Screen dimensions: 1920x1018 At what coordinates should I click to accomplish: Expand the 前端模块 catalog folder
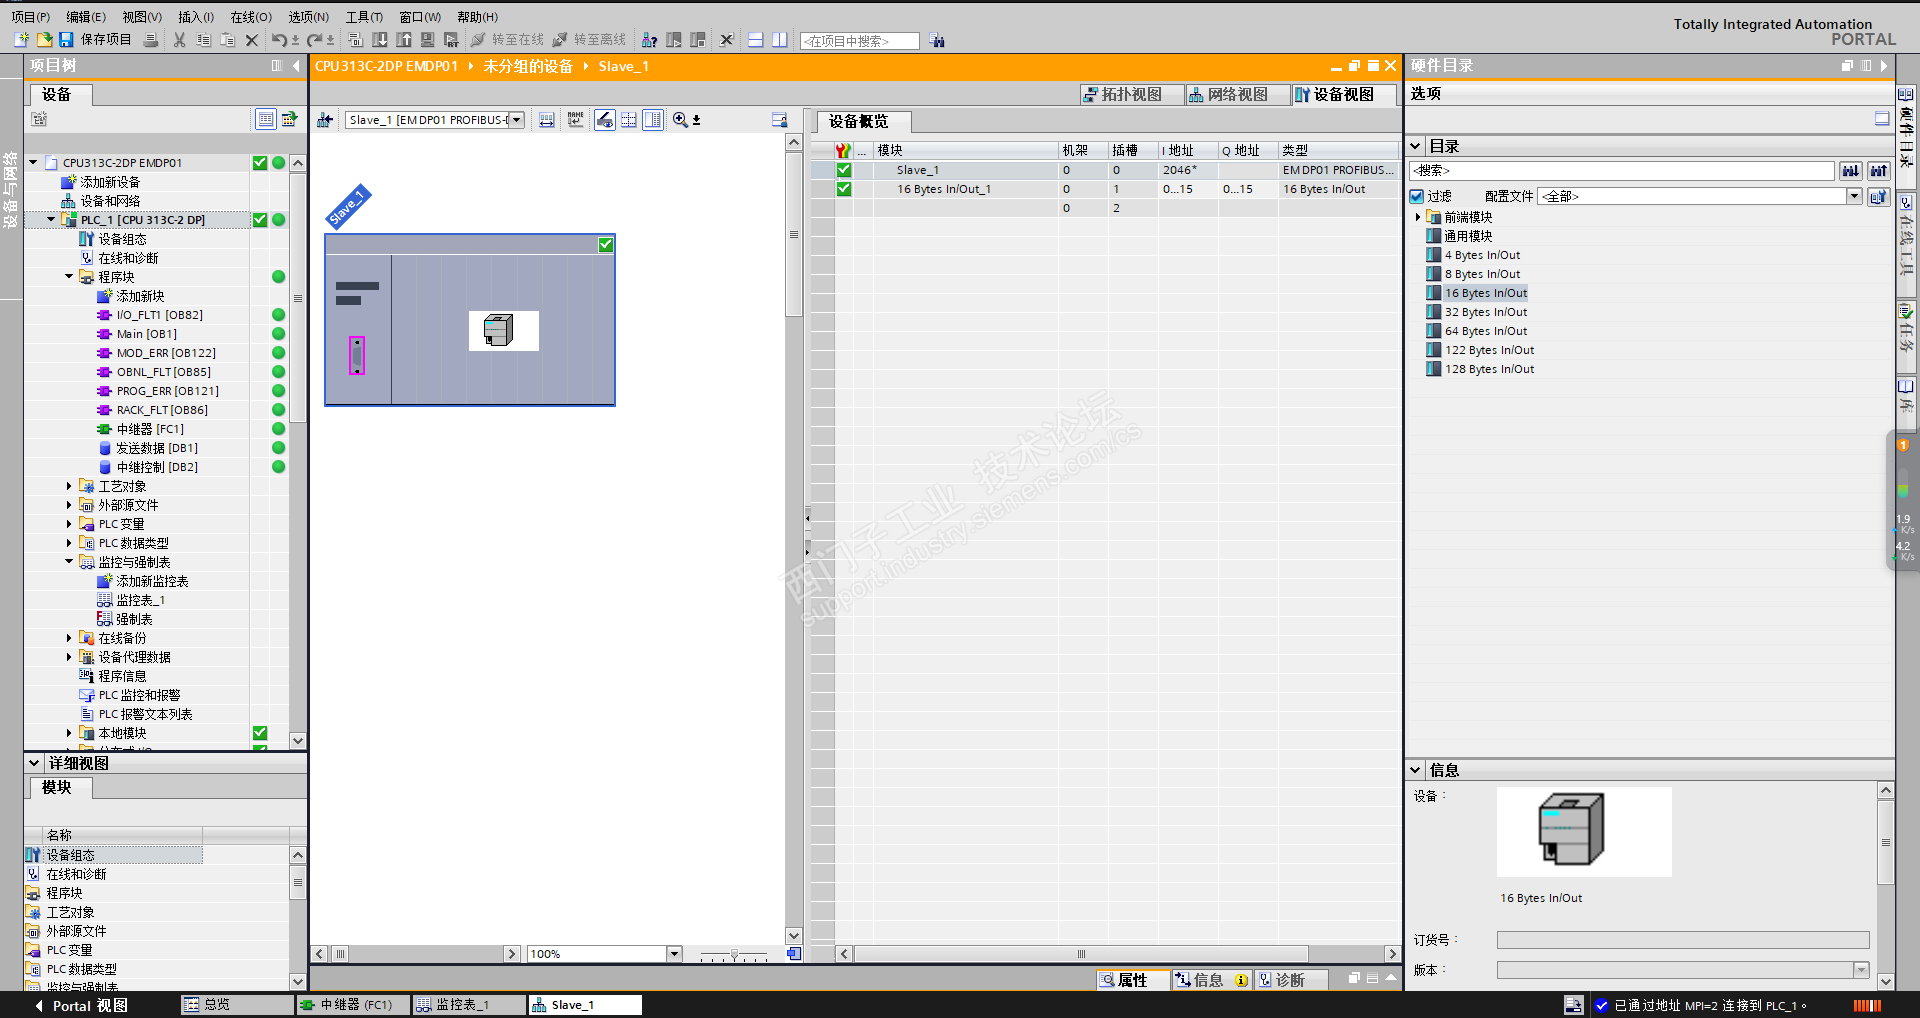[1418, 217]
